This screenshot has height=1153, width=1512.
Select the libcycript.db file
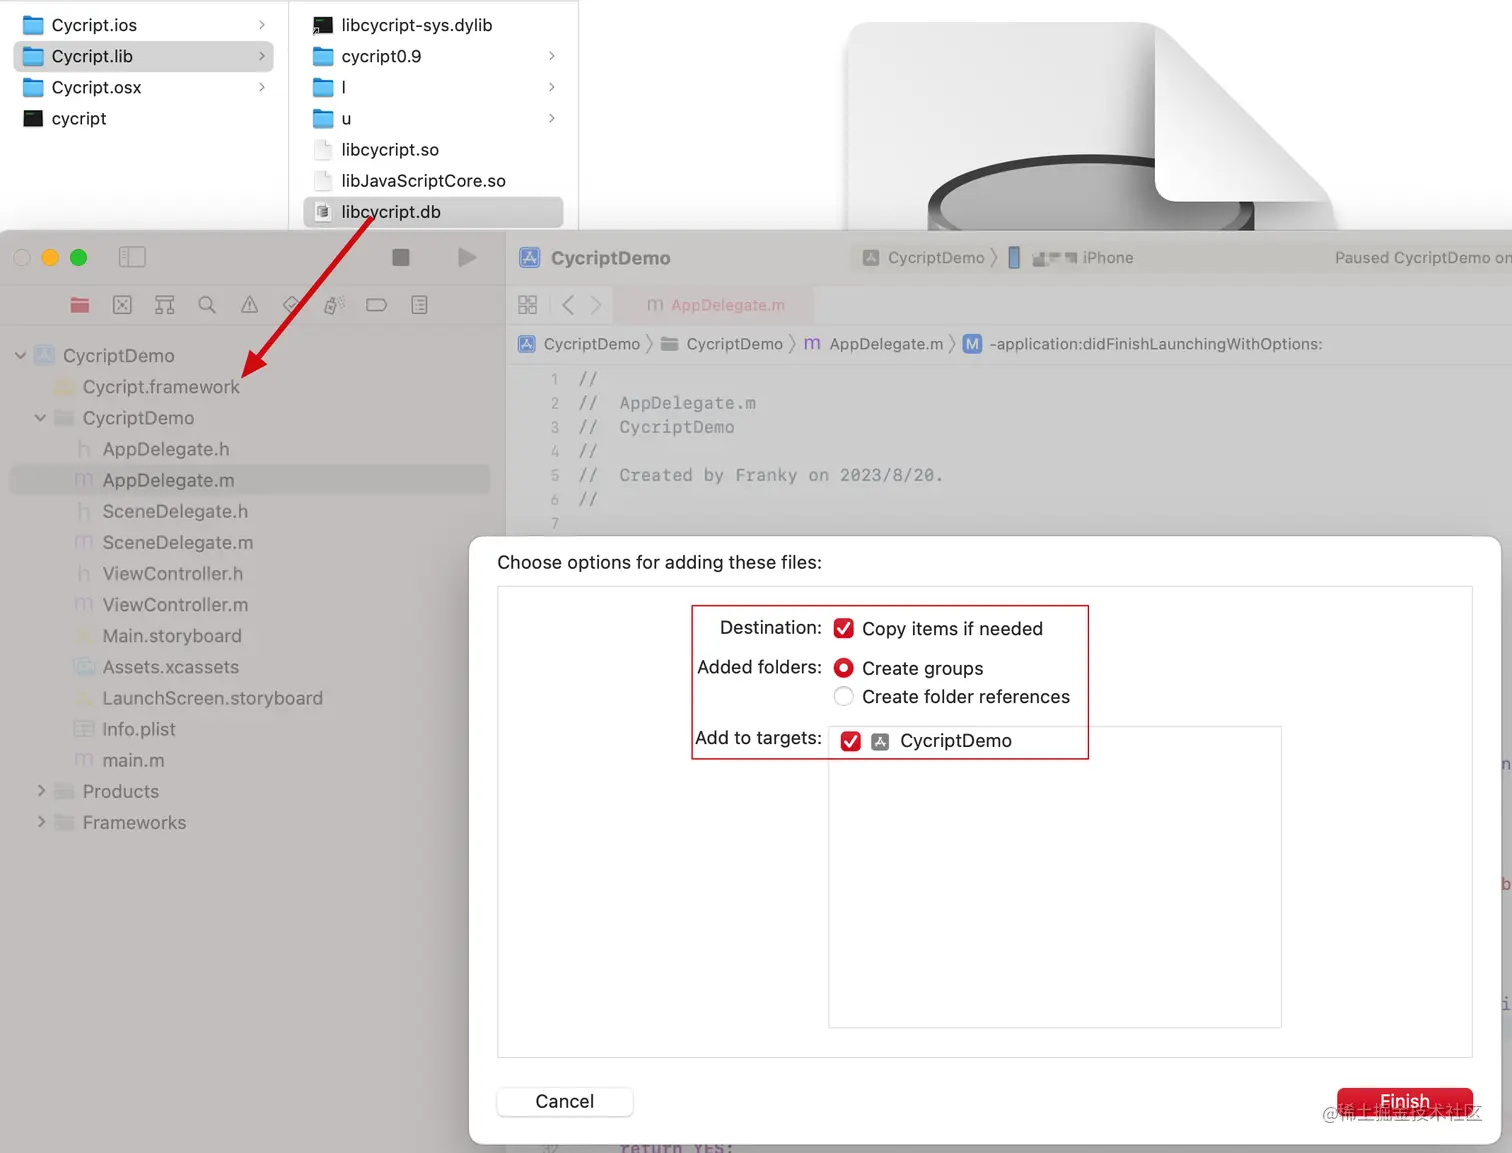pos(433,211)
